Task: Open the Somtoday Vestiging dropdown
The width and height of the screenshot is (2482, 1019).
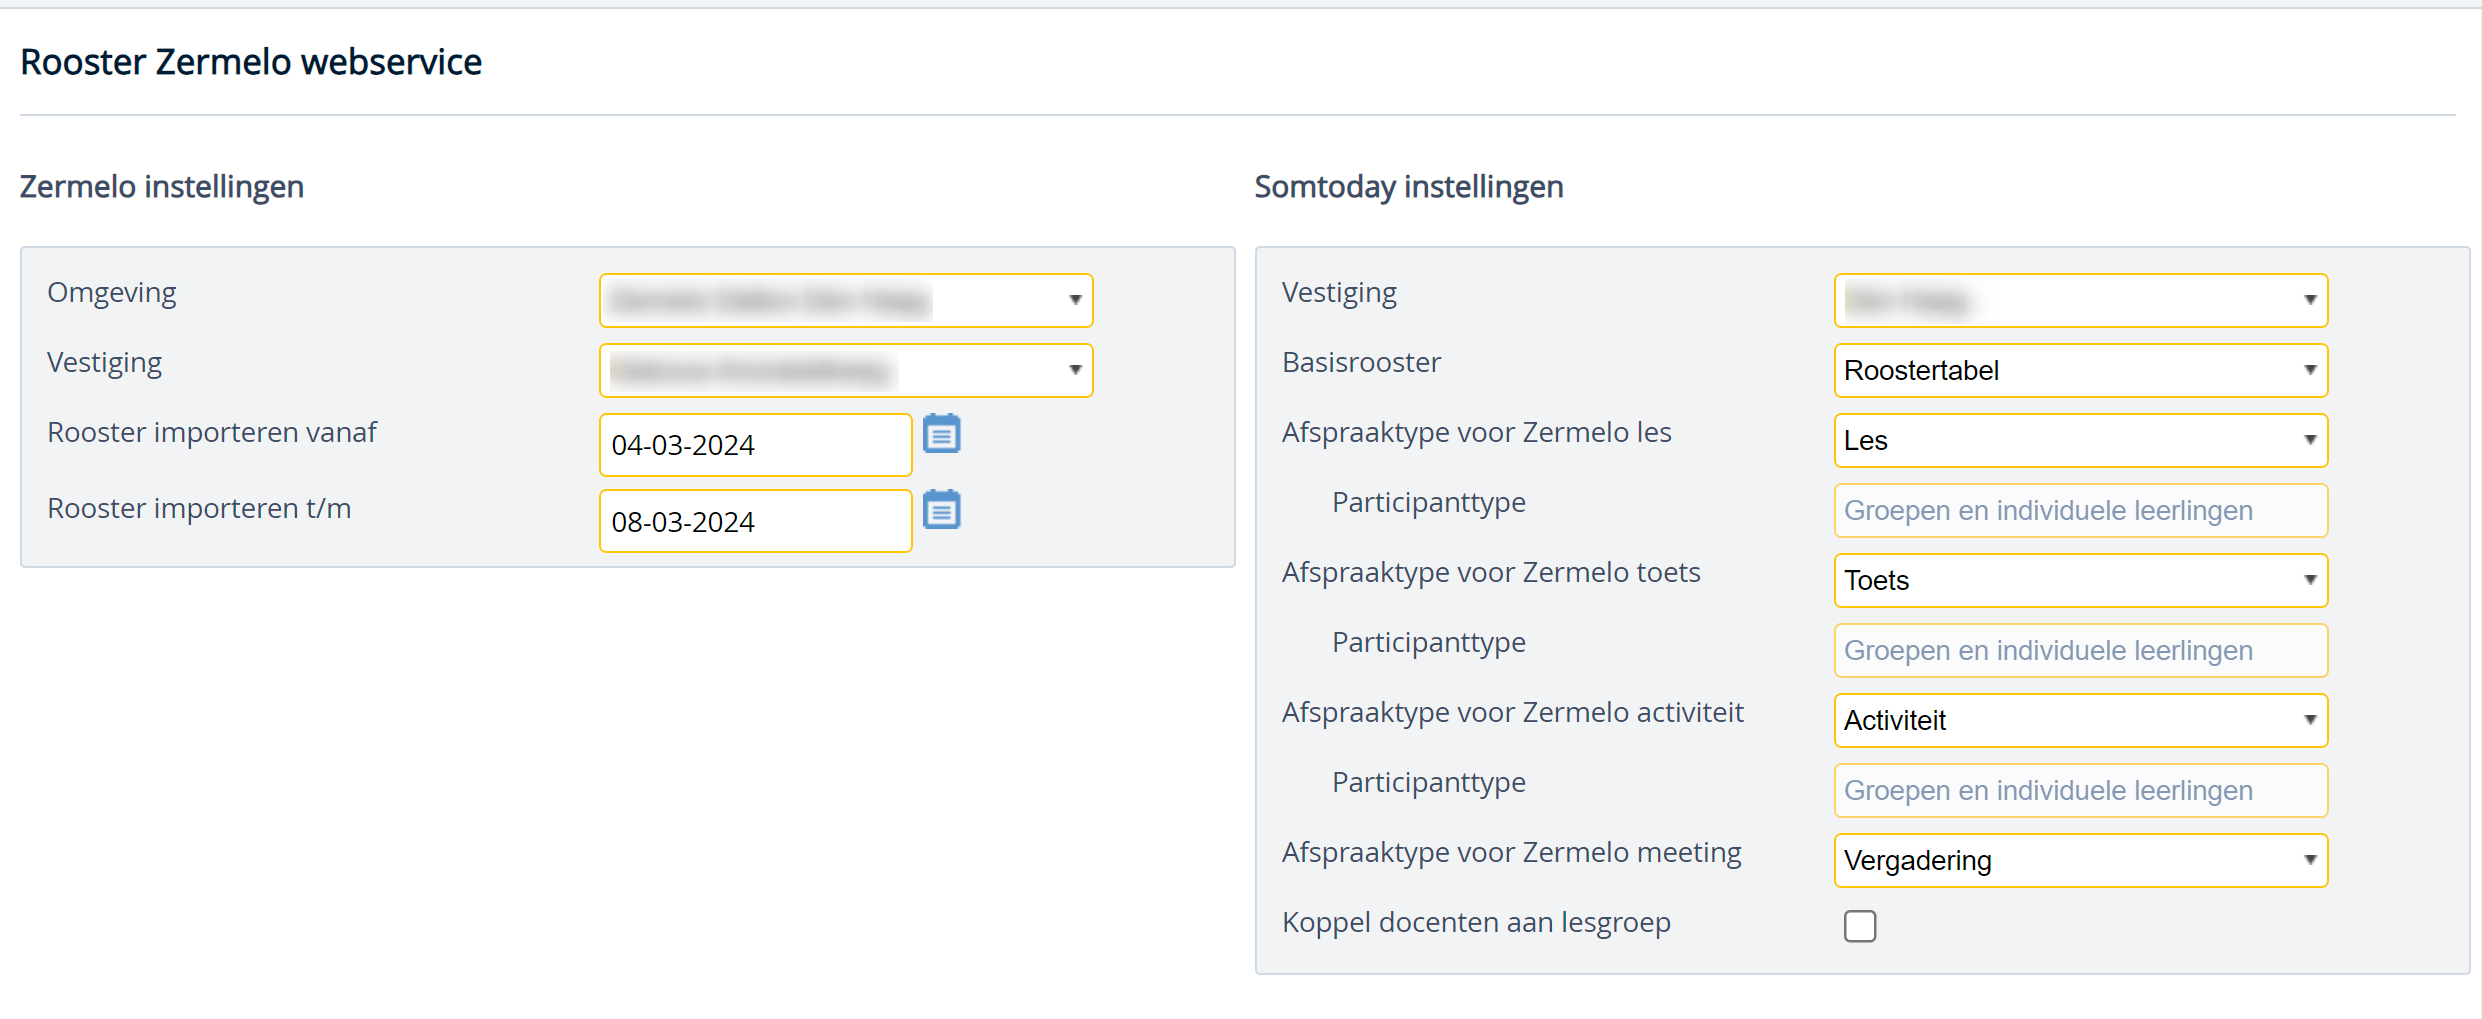Action: click(2081, 300)
